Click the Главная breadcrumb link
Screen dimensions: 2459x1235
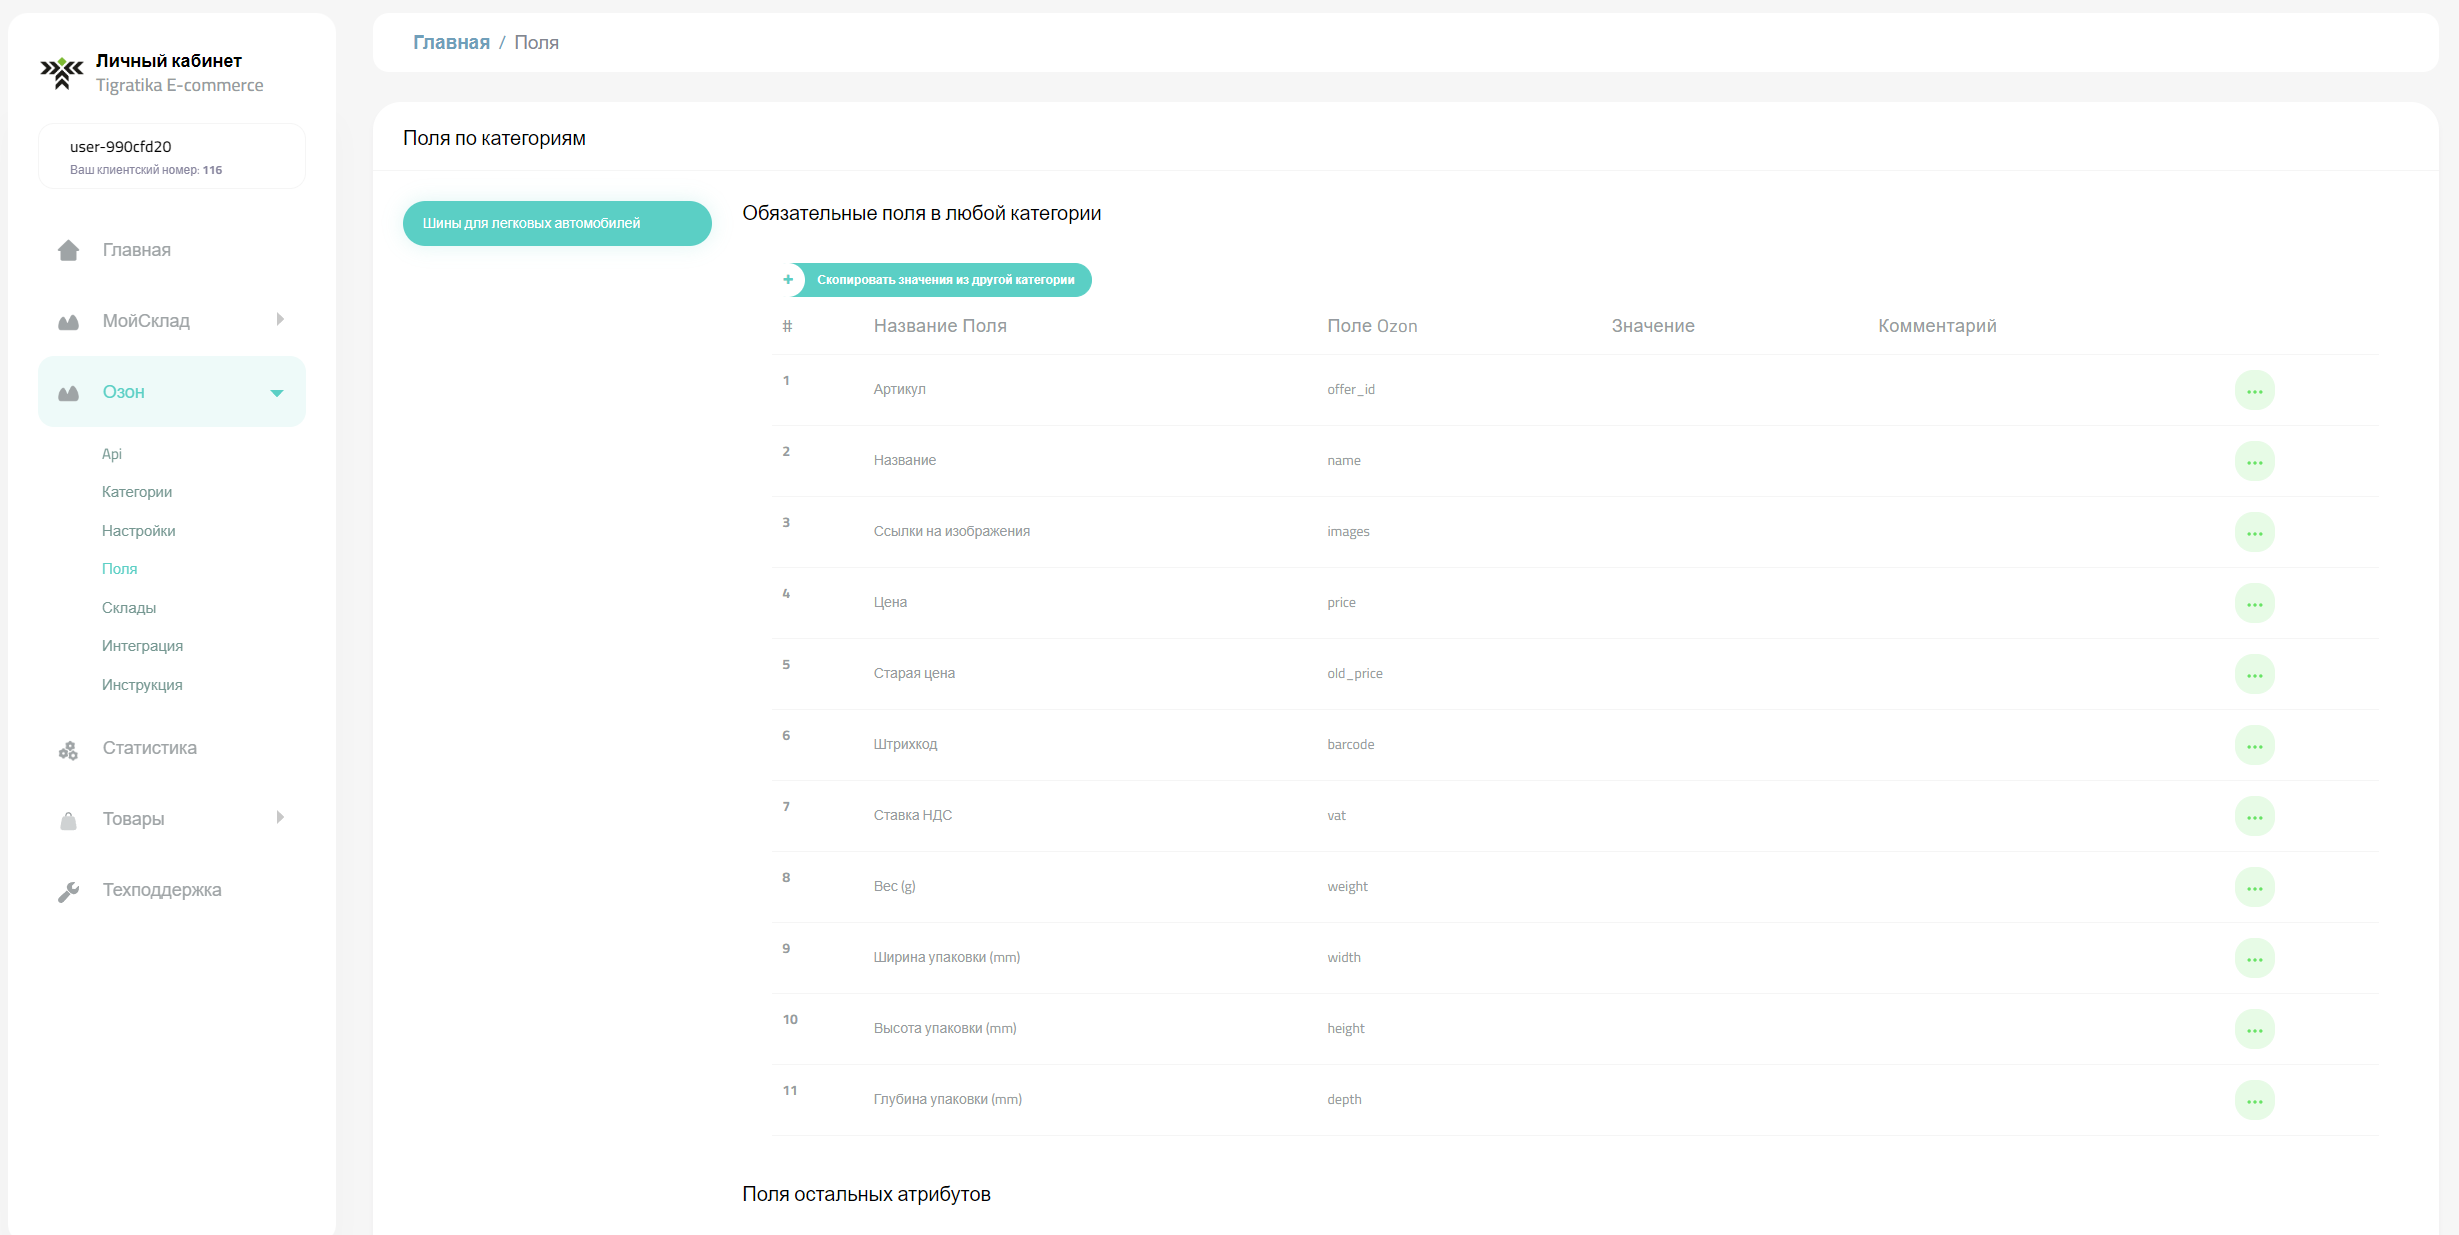452,43
